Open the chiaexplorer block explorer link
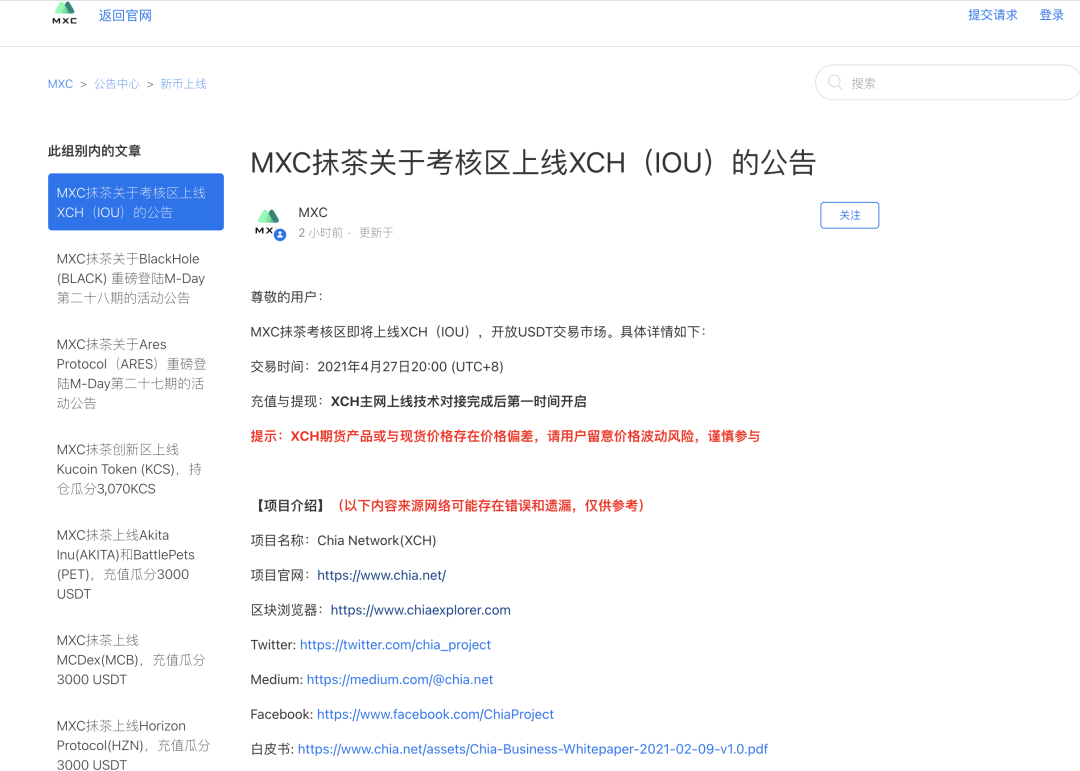 [420, 610]
